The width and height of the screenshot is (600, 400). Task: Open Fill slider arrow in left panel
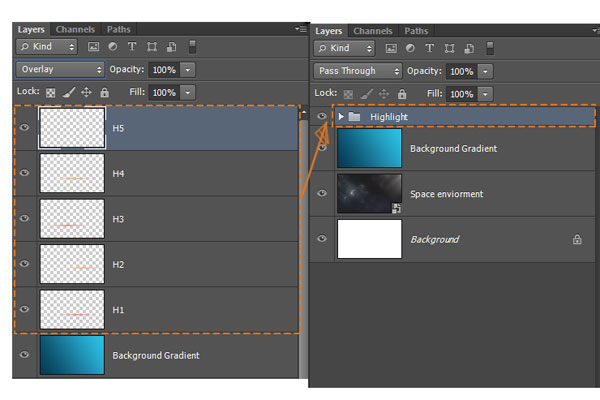click(x=188, y=93)
